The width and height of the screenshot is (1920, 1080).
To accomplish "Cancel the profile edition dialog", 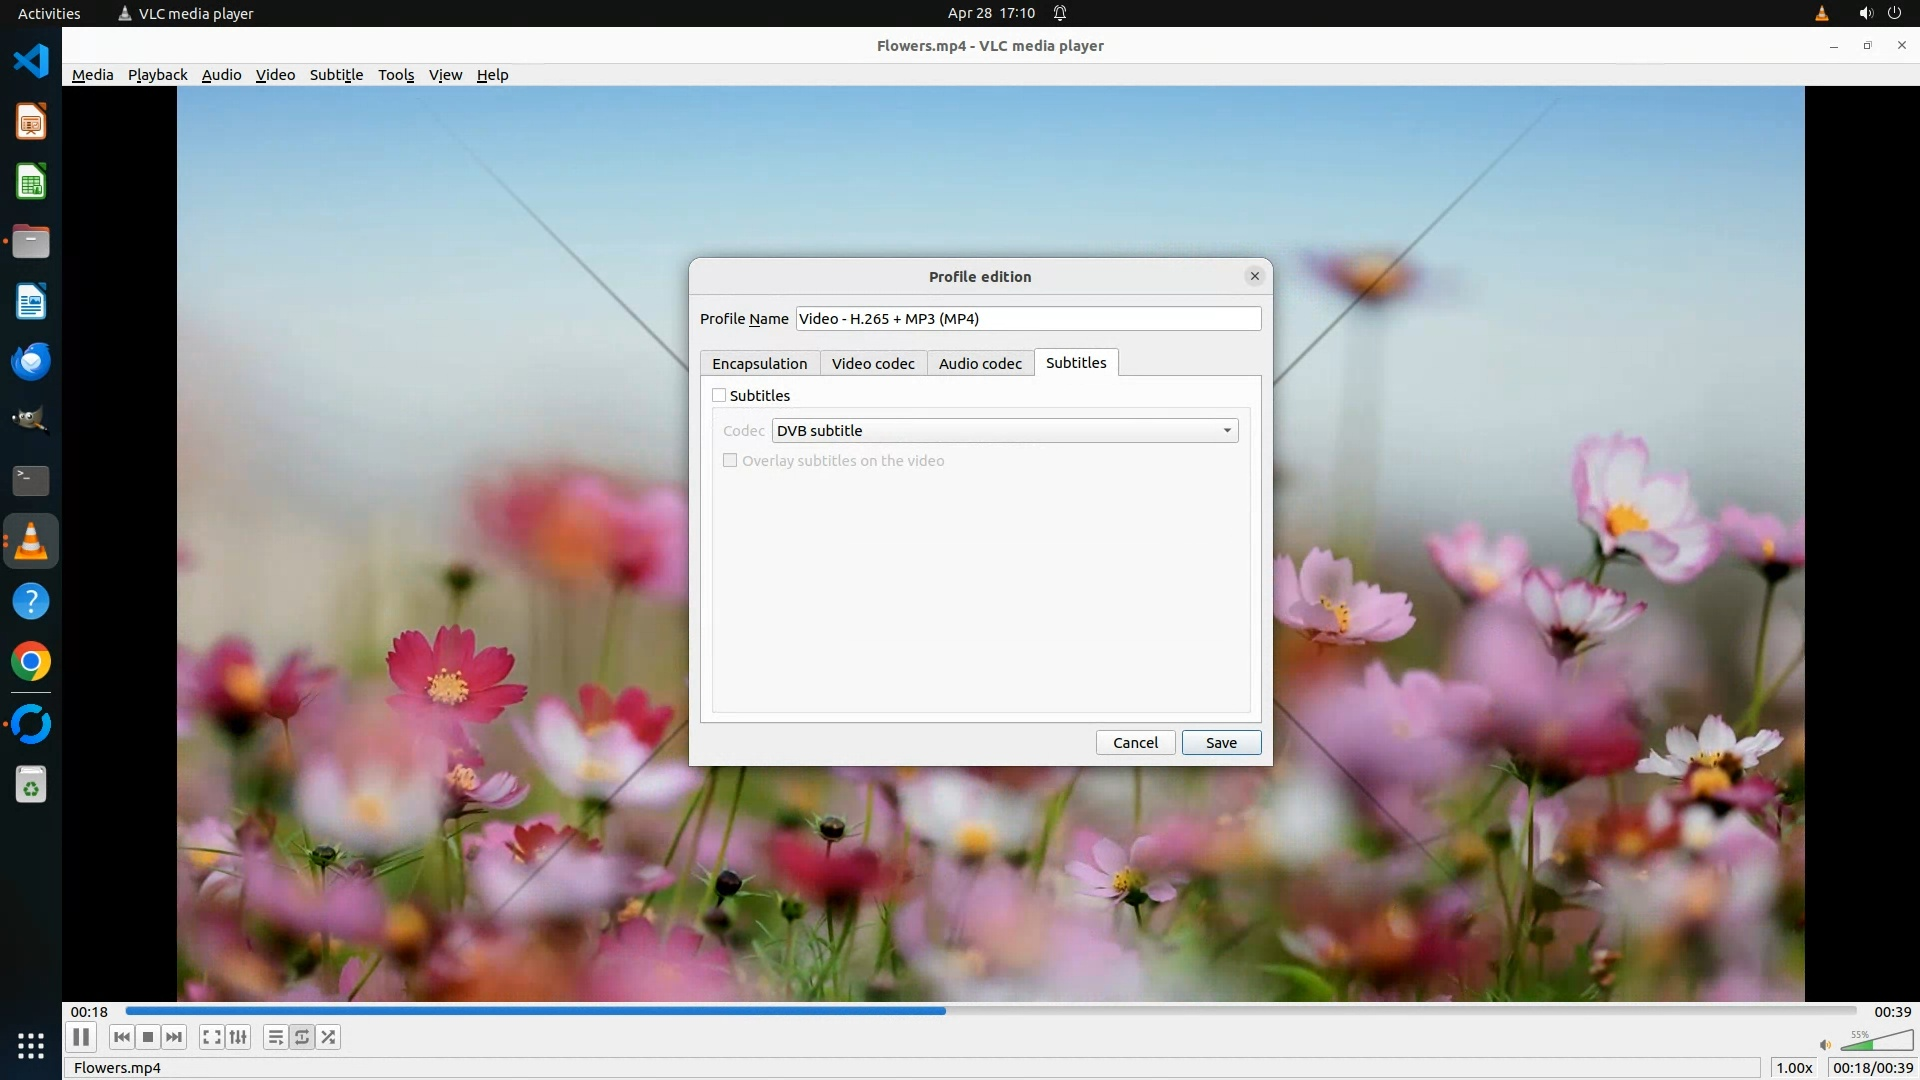I will coord(1135,743).
